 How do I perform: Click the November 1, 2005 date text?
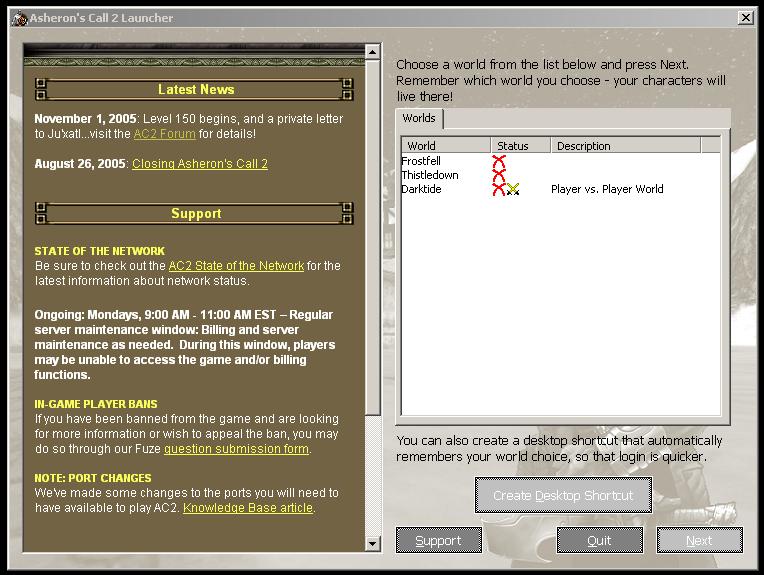click(85, 119)
